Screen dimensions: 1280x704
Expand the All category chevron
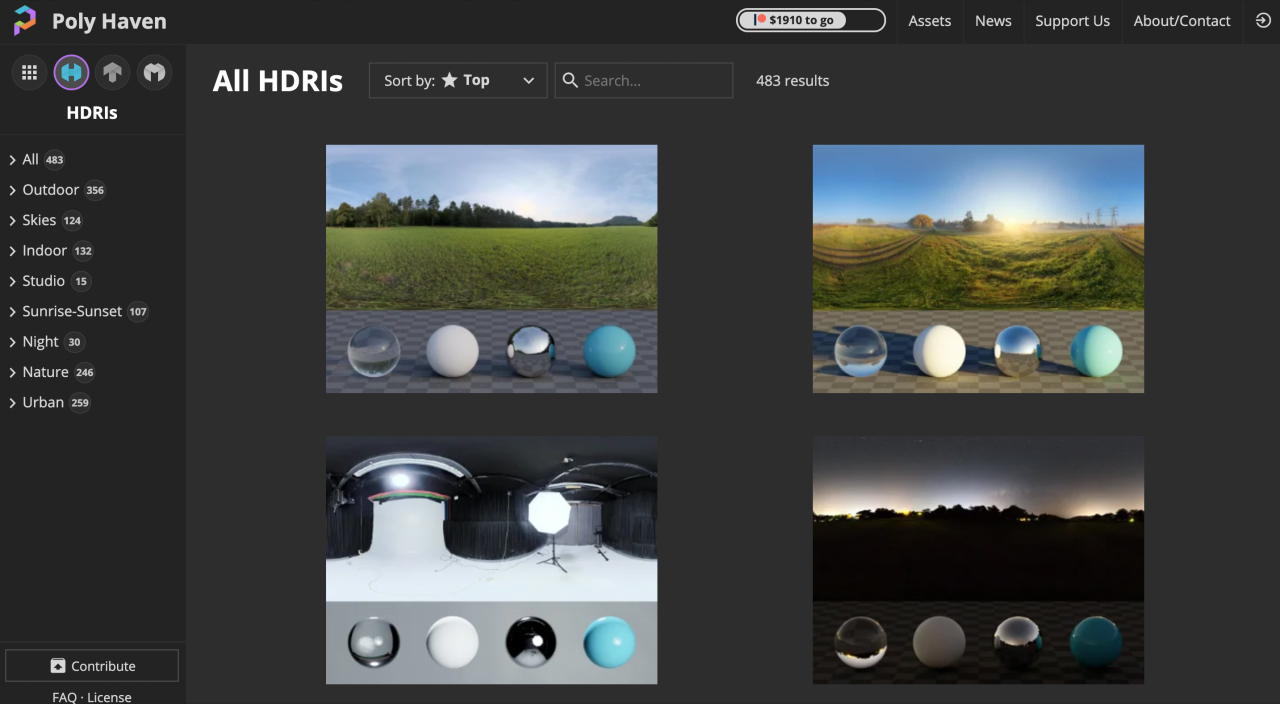tap(12, 160)
